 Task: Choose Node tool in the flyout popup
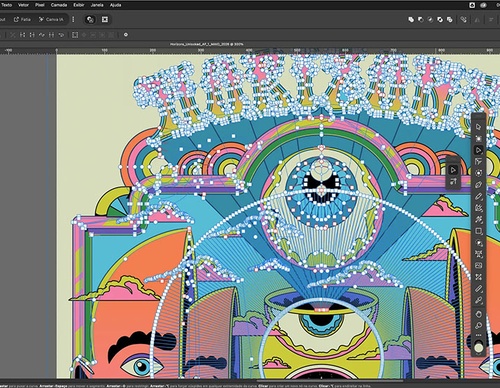click(x=453, y=170)
